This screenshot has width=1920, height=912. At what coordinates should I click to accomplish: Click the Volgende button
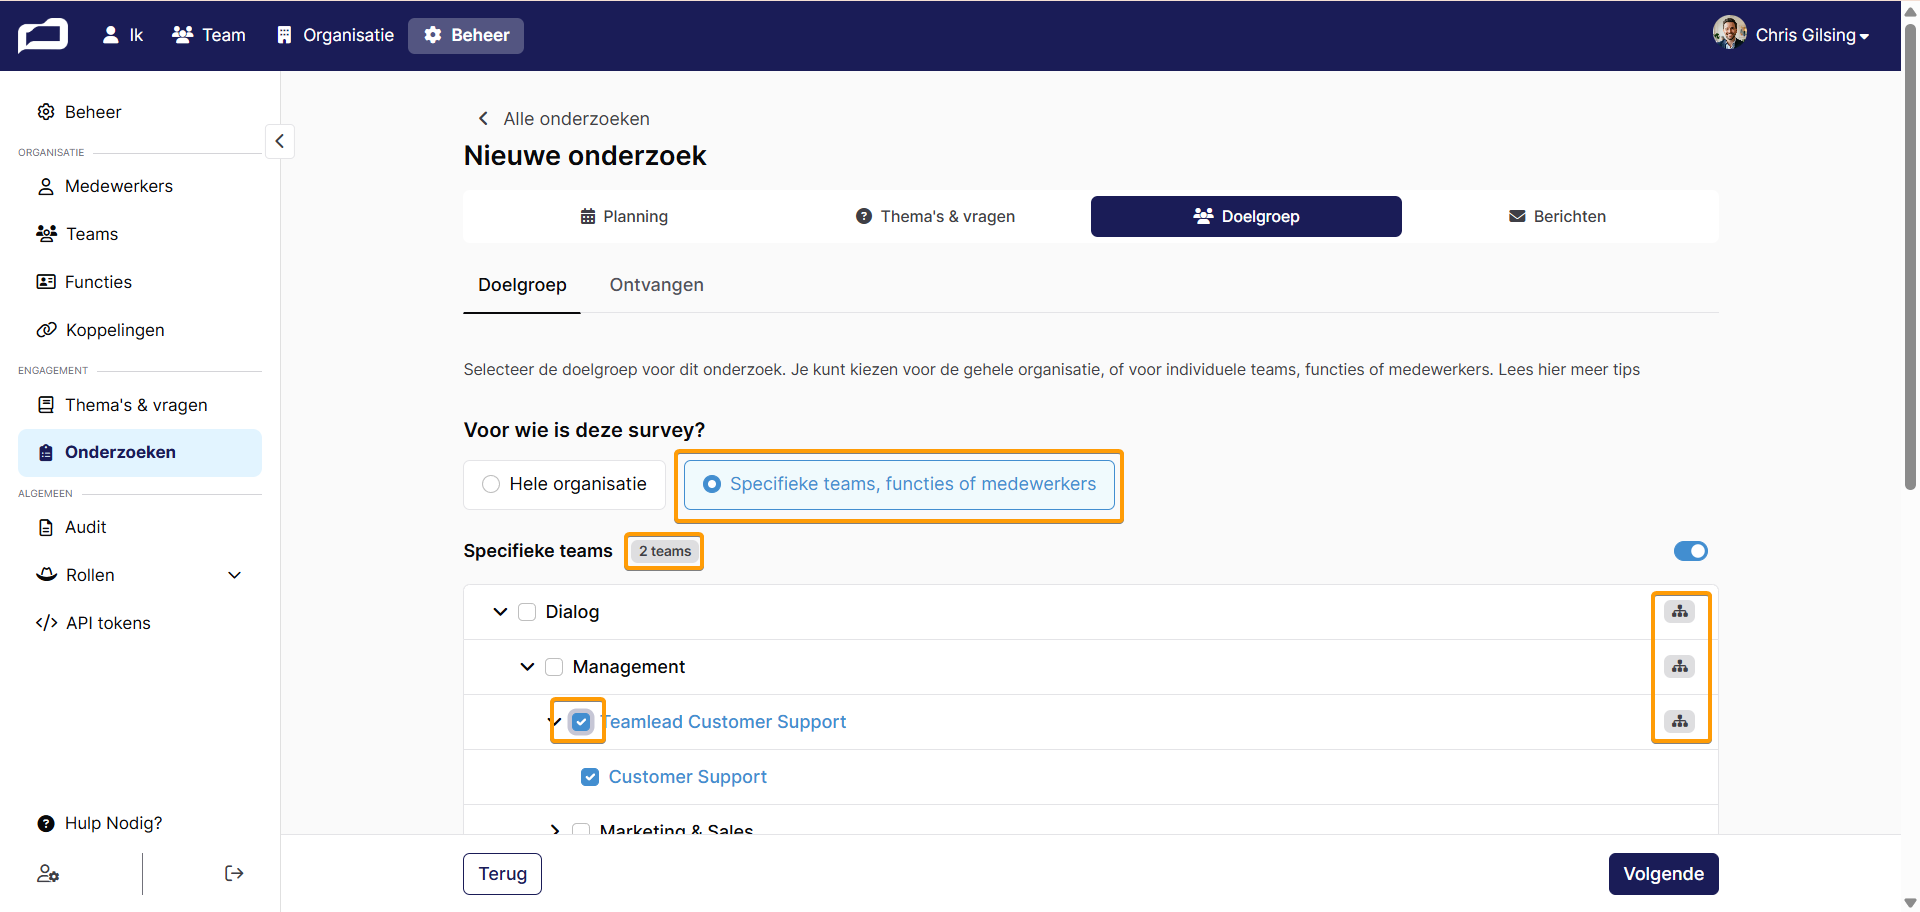click(x=1663, y=874)
